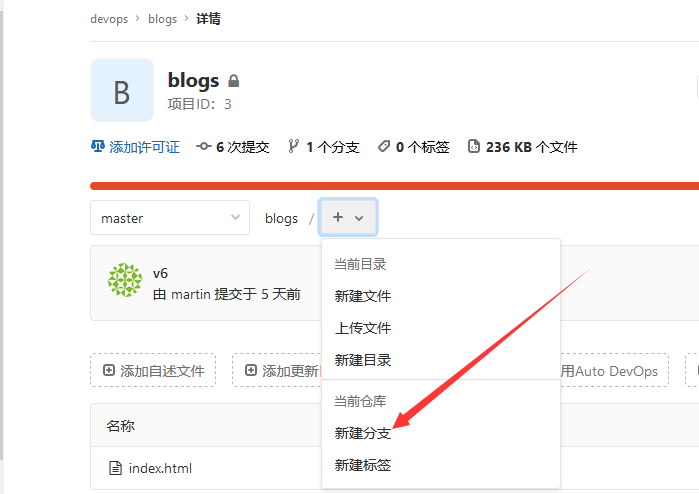Click martin's avatar in the commit row
The image size is (699, 494).
(125, 281)
